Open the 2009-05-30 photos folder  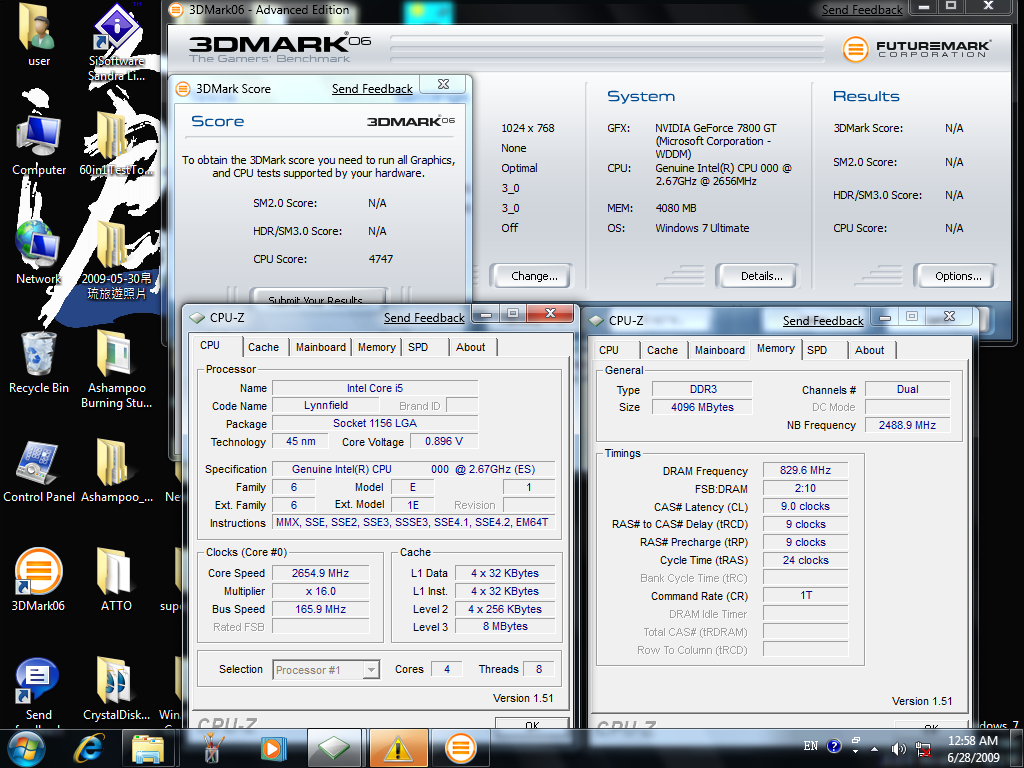click(116, 260)
